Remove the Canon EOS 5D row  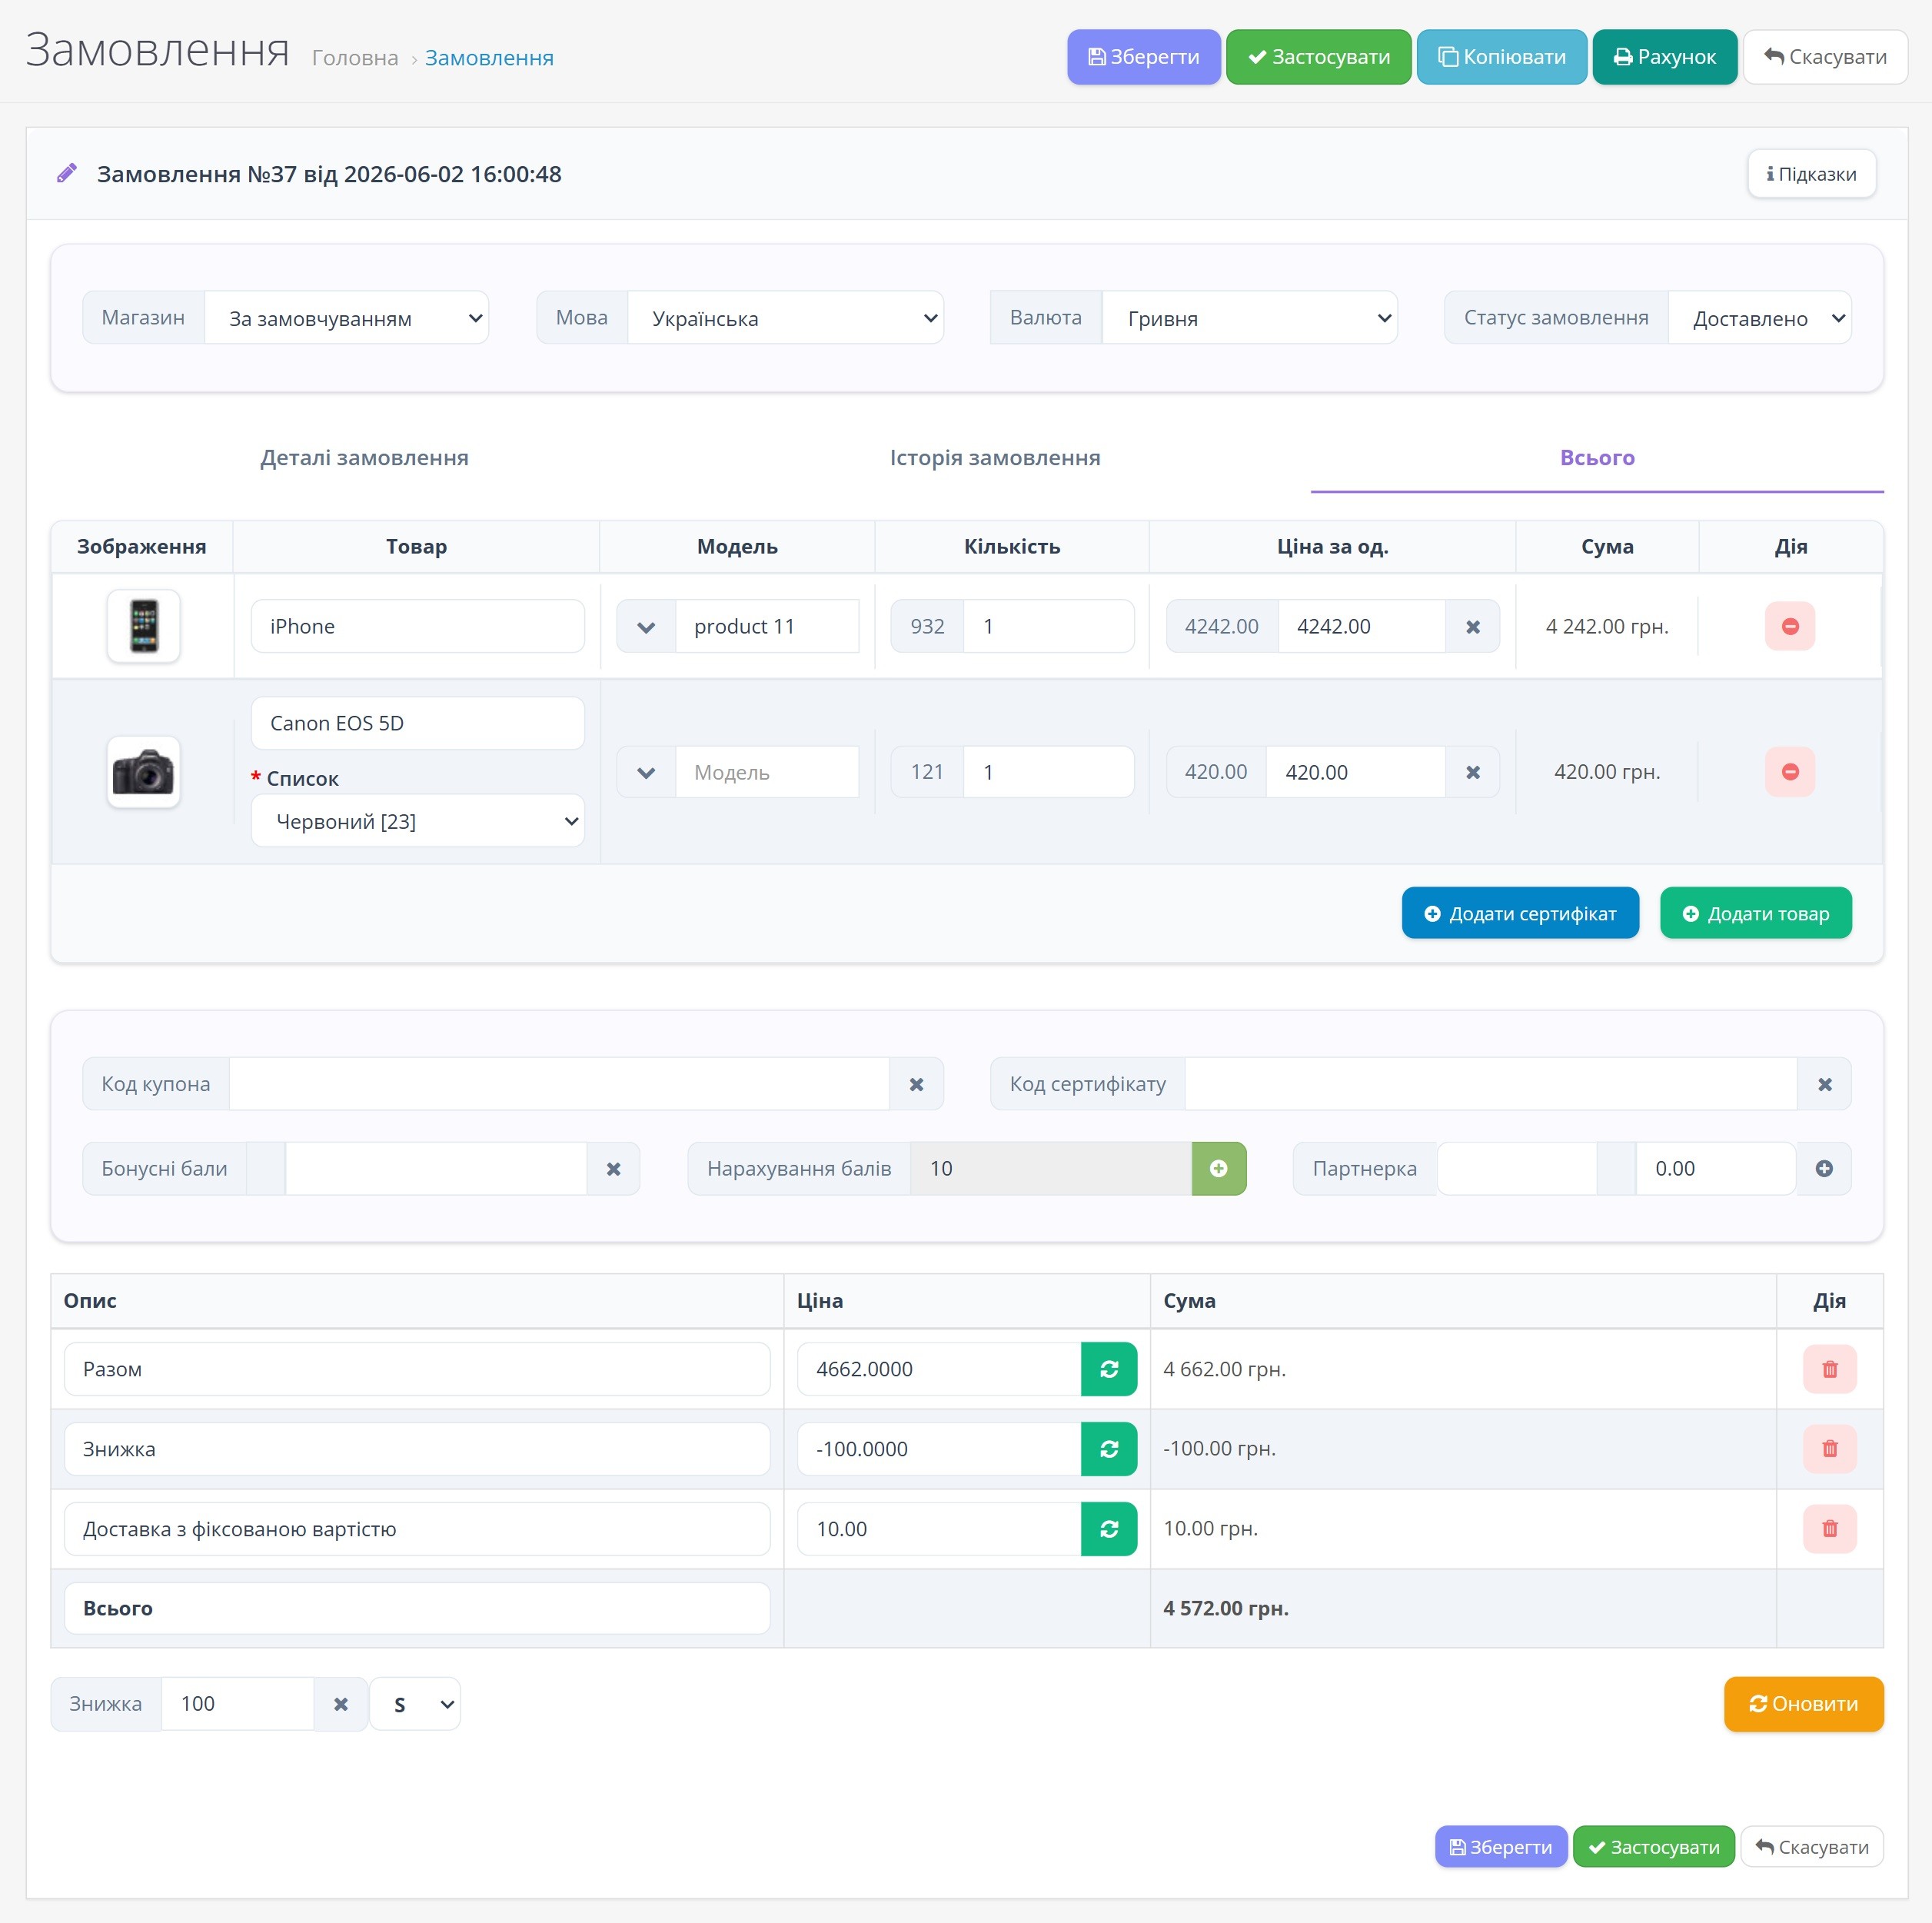tap(1789, 772)
